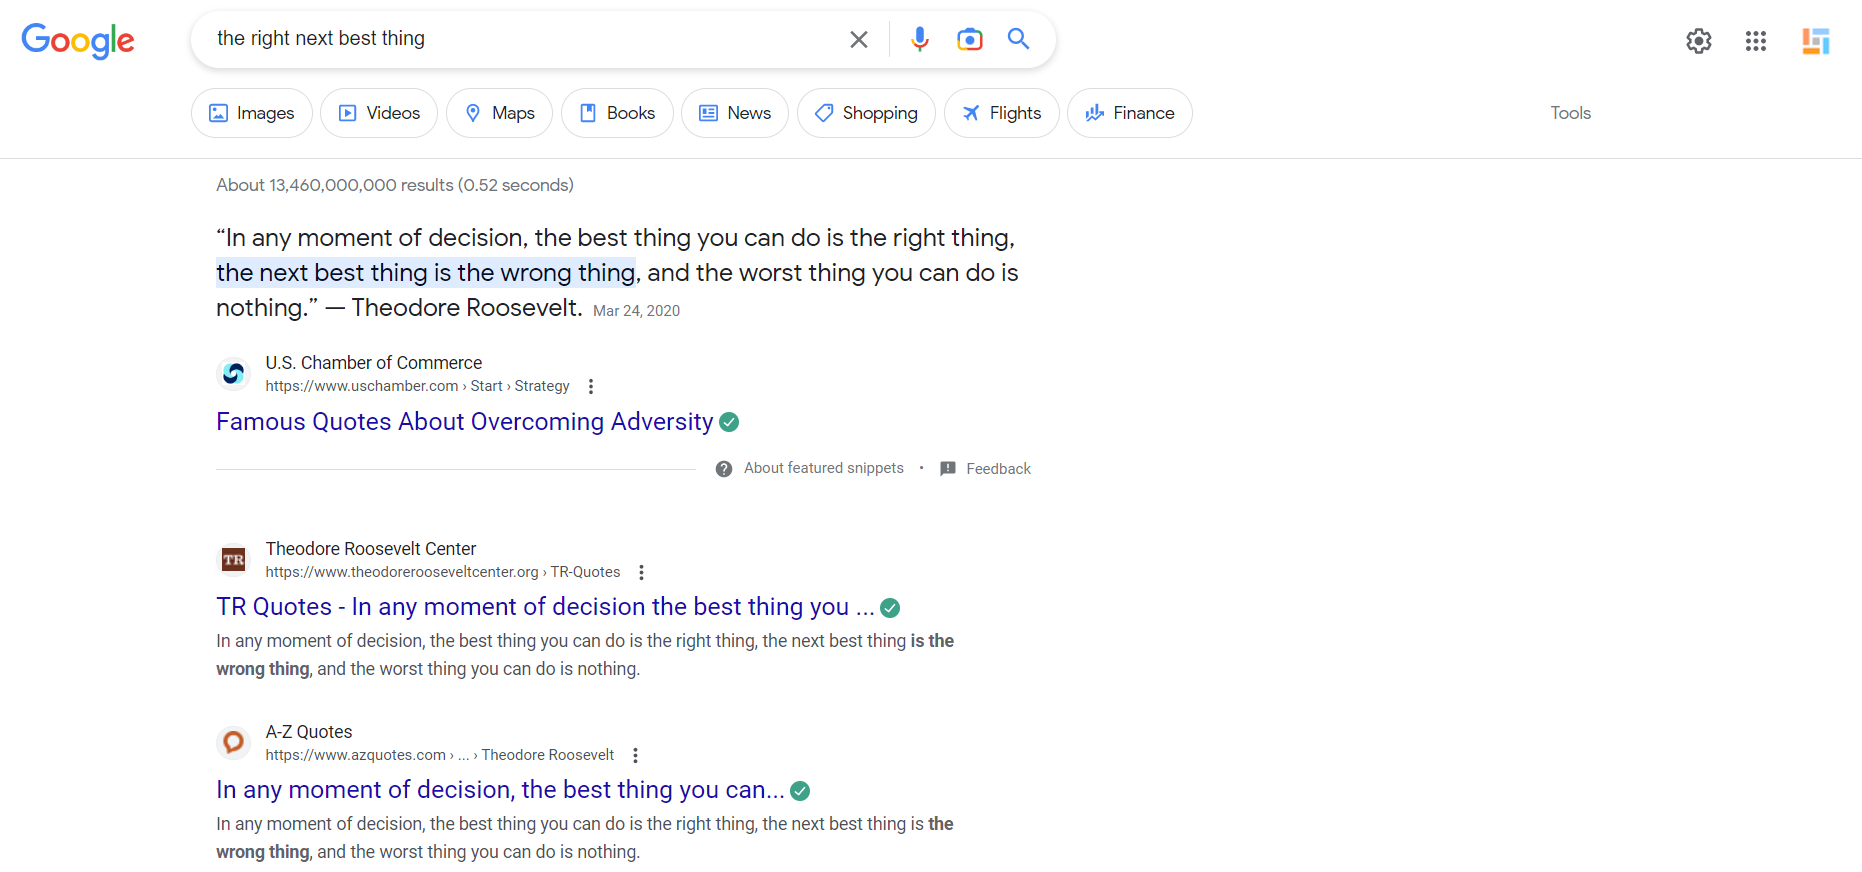This screenshot has width=1862, height=872.
Task: Click the 'U.S. Chamber of Commerce' site name
Action: (374, 363)
